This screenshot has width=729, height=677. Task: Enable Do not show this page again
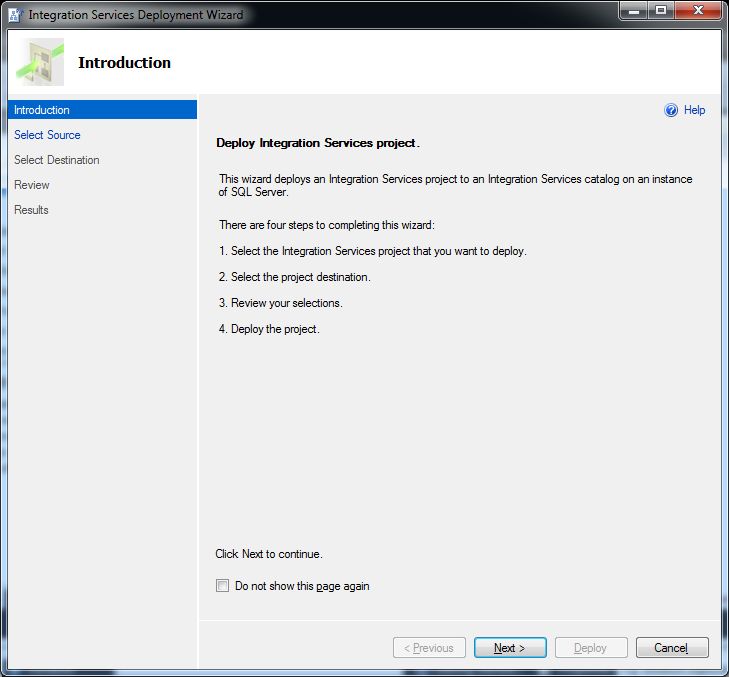coord(222,585)
